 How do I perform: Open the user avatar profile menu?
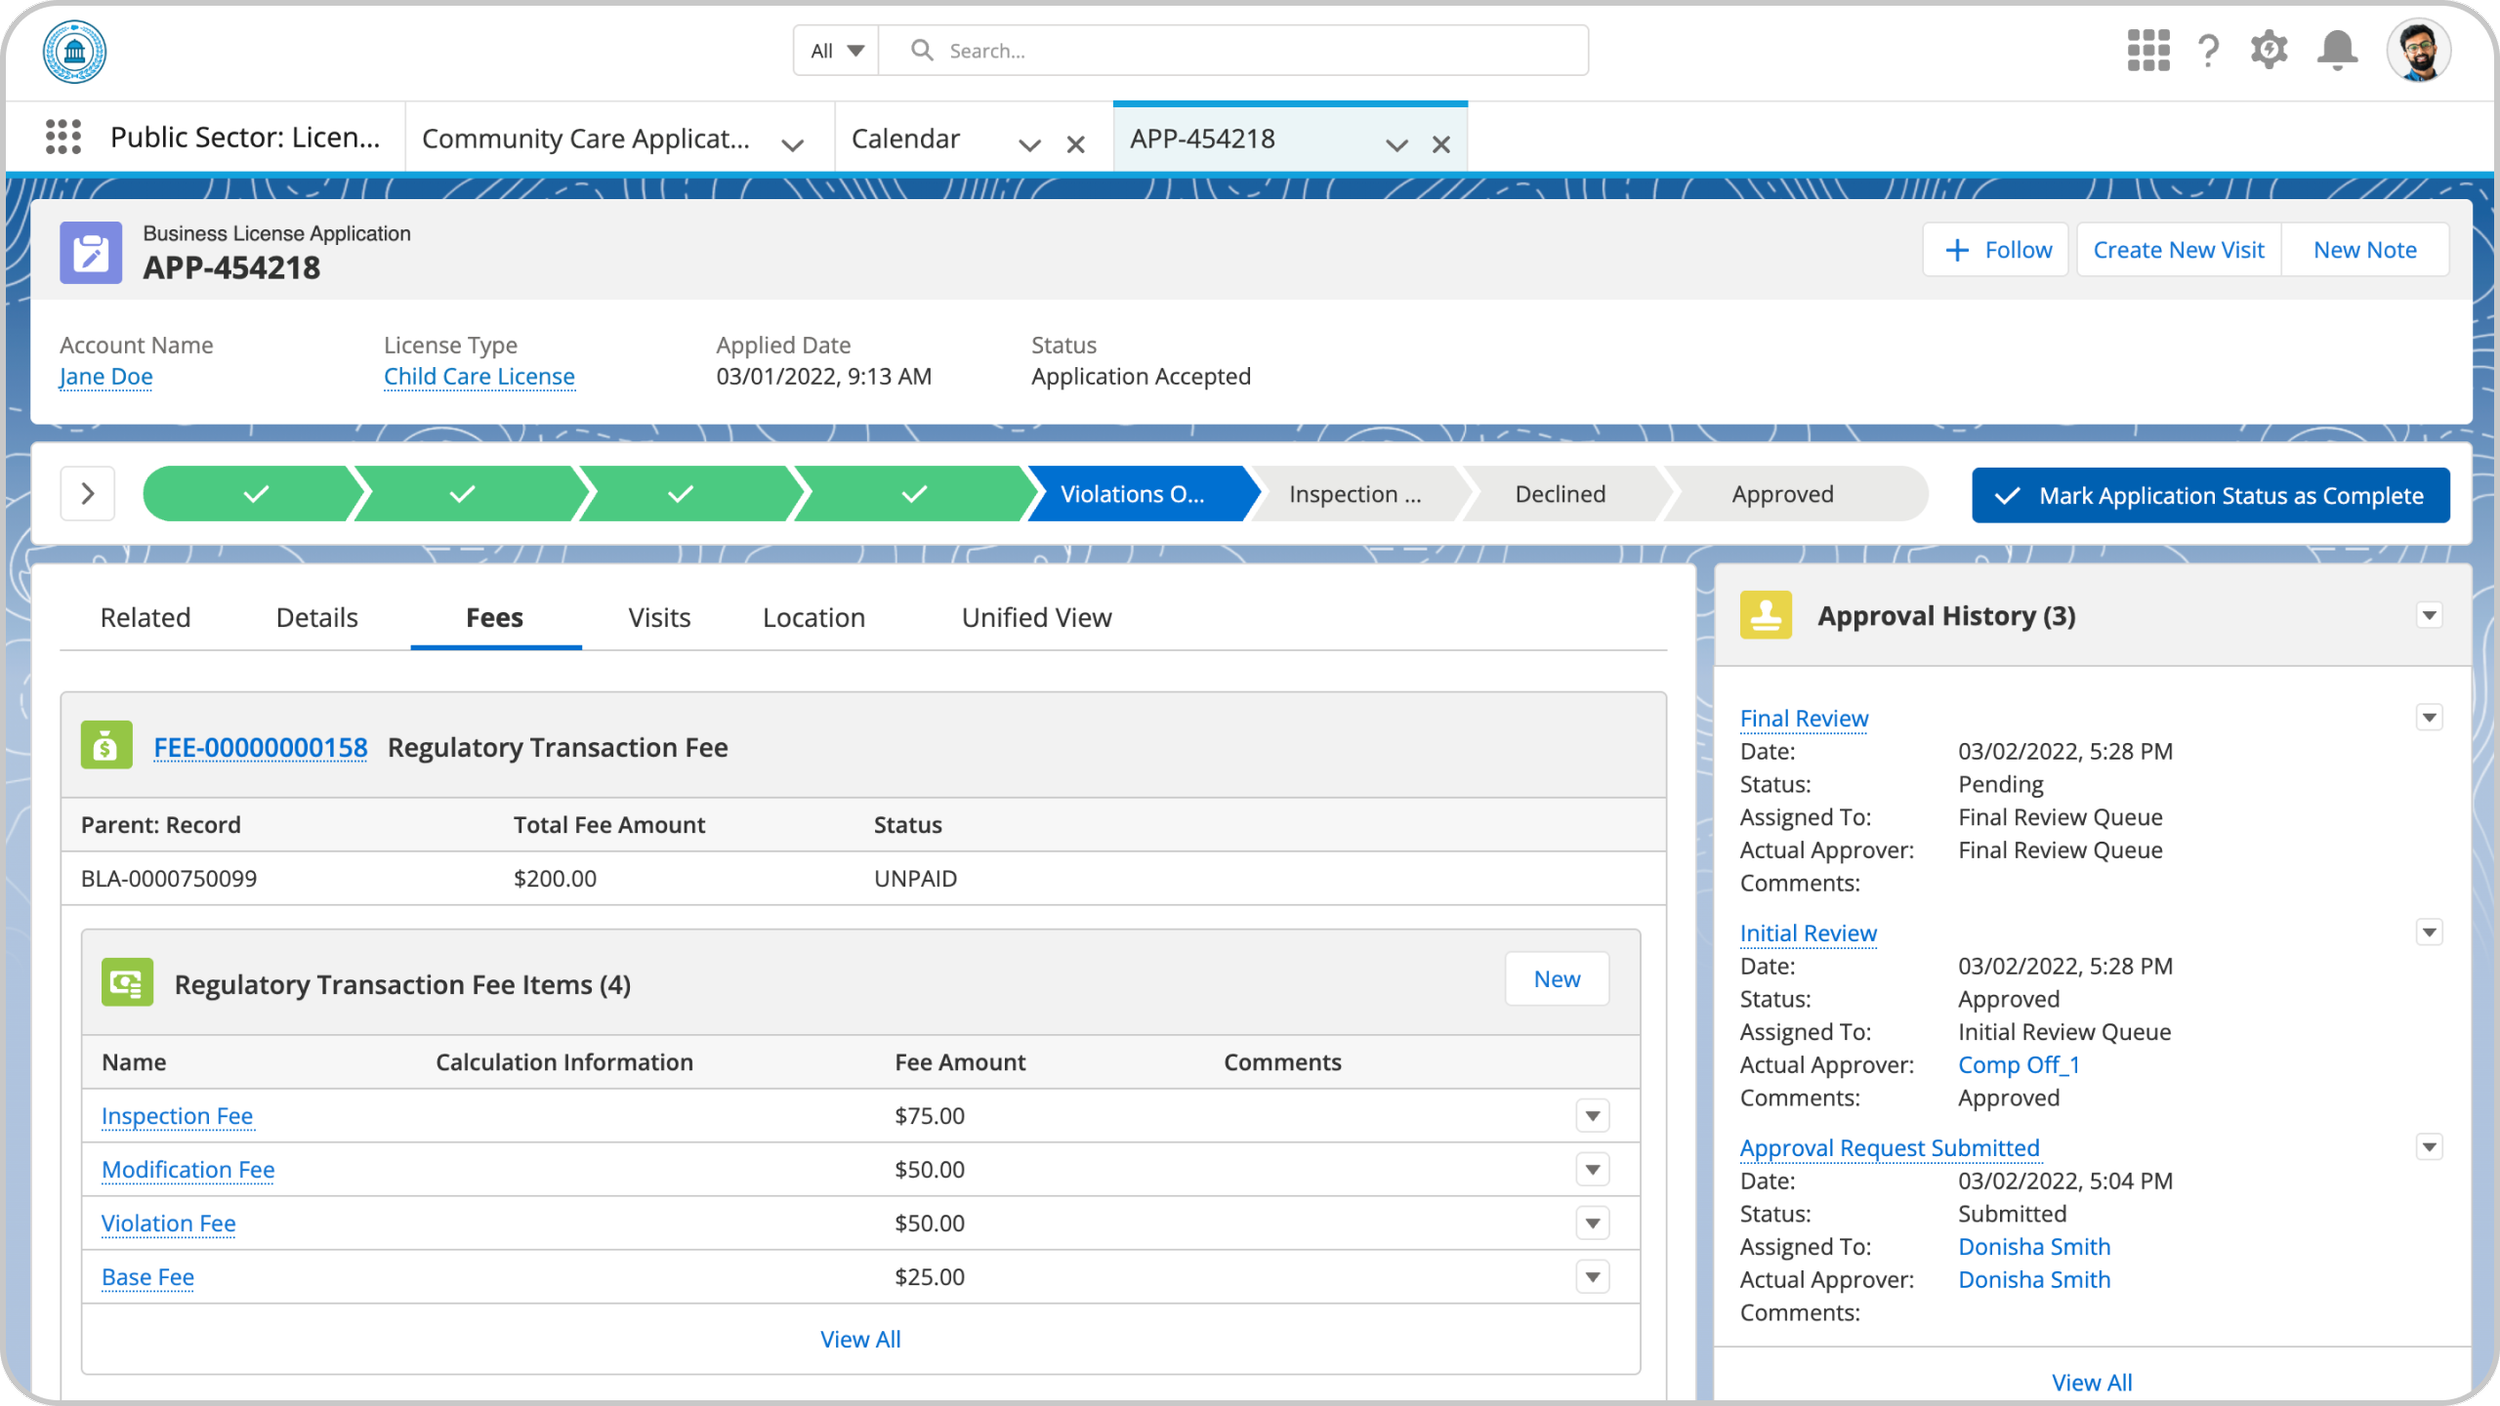[2418, 50]
